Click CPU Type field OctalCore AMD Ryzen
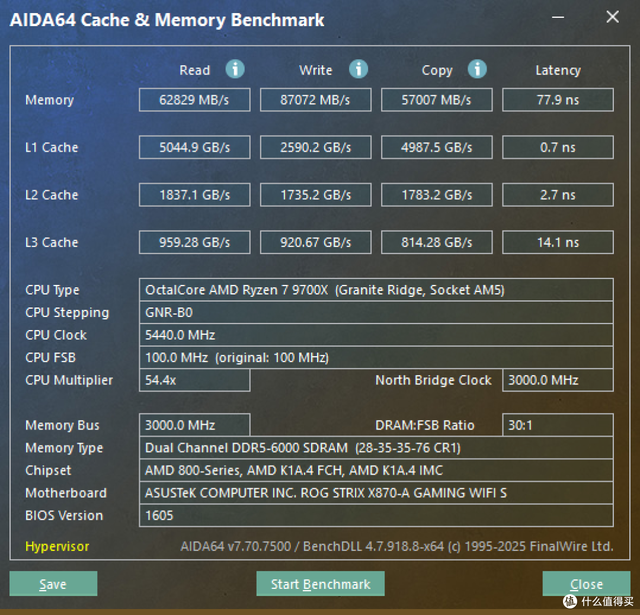This screenshot has width=640, height=615. click(376, 290)
